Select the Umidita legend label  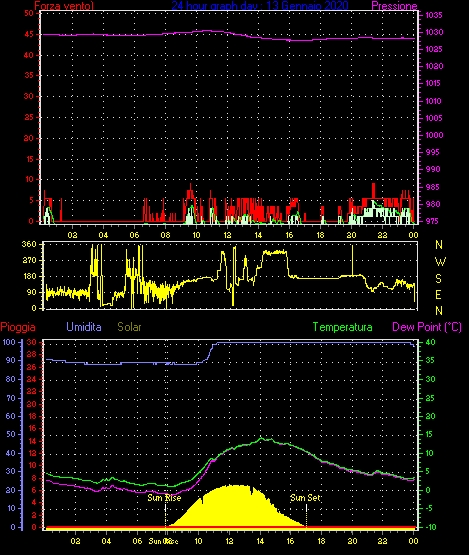click(84, 327)
